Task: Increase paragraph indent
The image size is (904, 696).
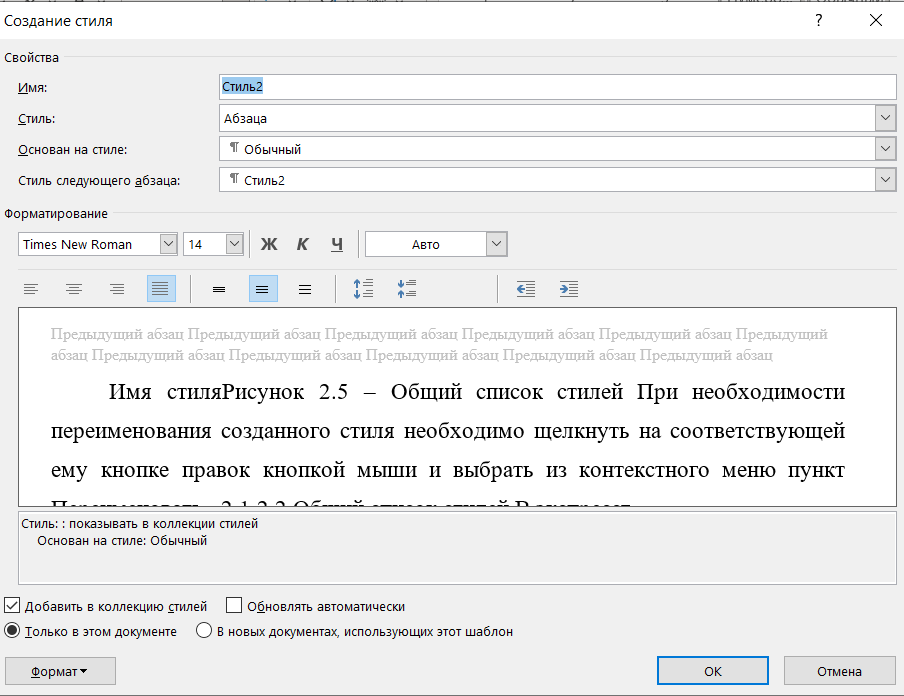Action: (x=569, y=289)
